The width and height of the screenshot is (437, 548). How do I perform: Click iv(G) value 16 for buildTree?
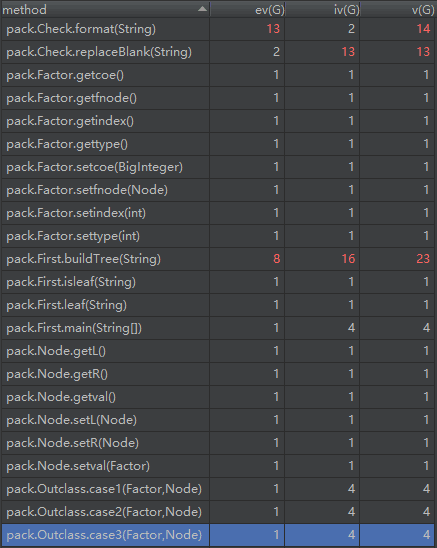[x=348, y=259]
